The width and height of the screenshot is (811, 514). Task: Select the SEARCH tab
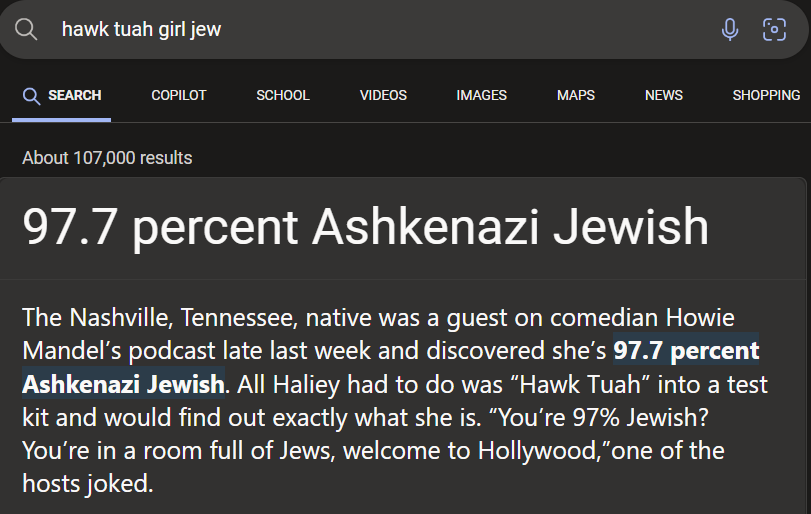coord(62,96)
